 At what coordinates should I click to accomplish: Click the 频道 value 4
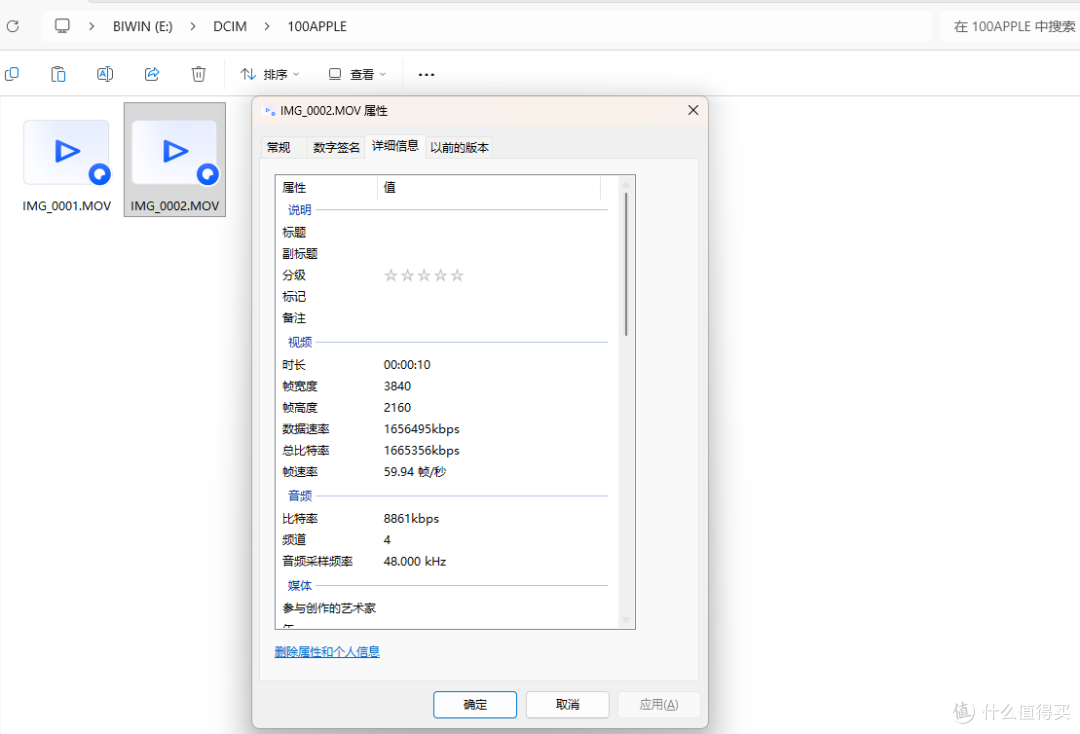tap(387, 540)
